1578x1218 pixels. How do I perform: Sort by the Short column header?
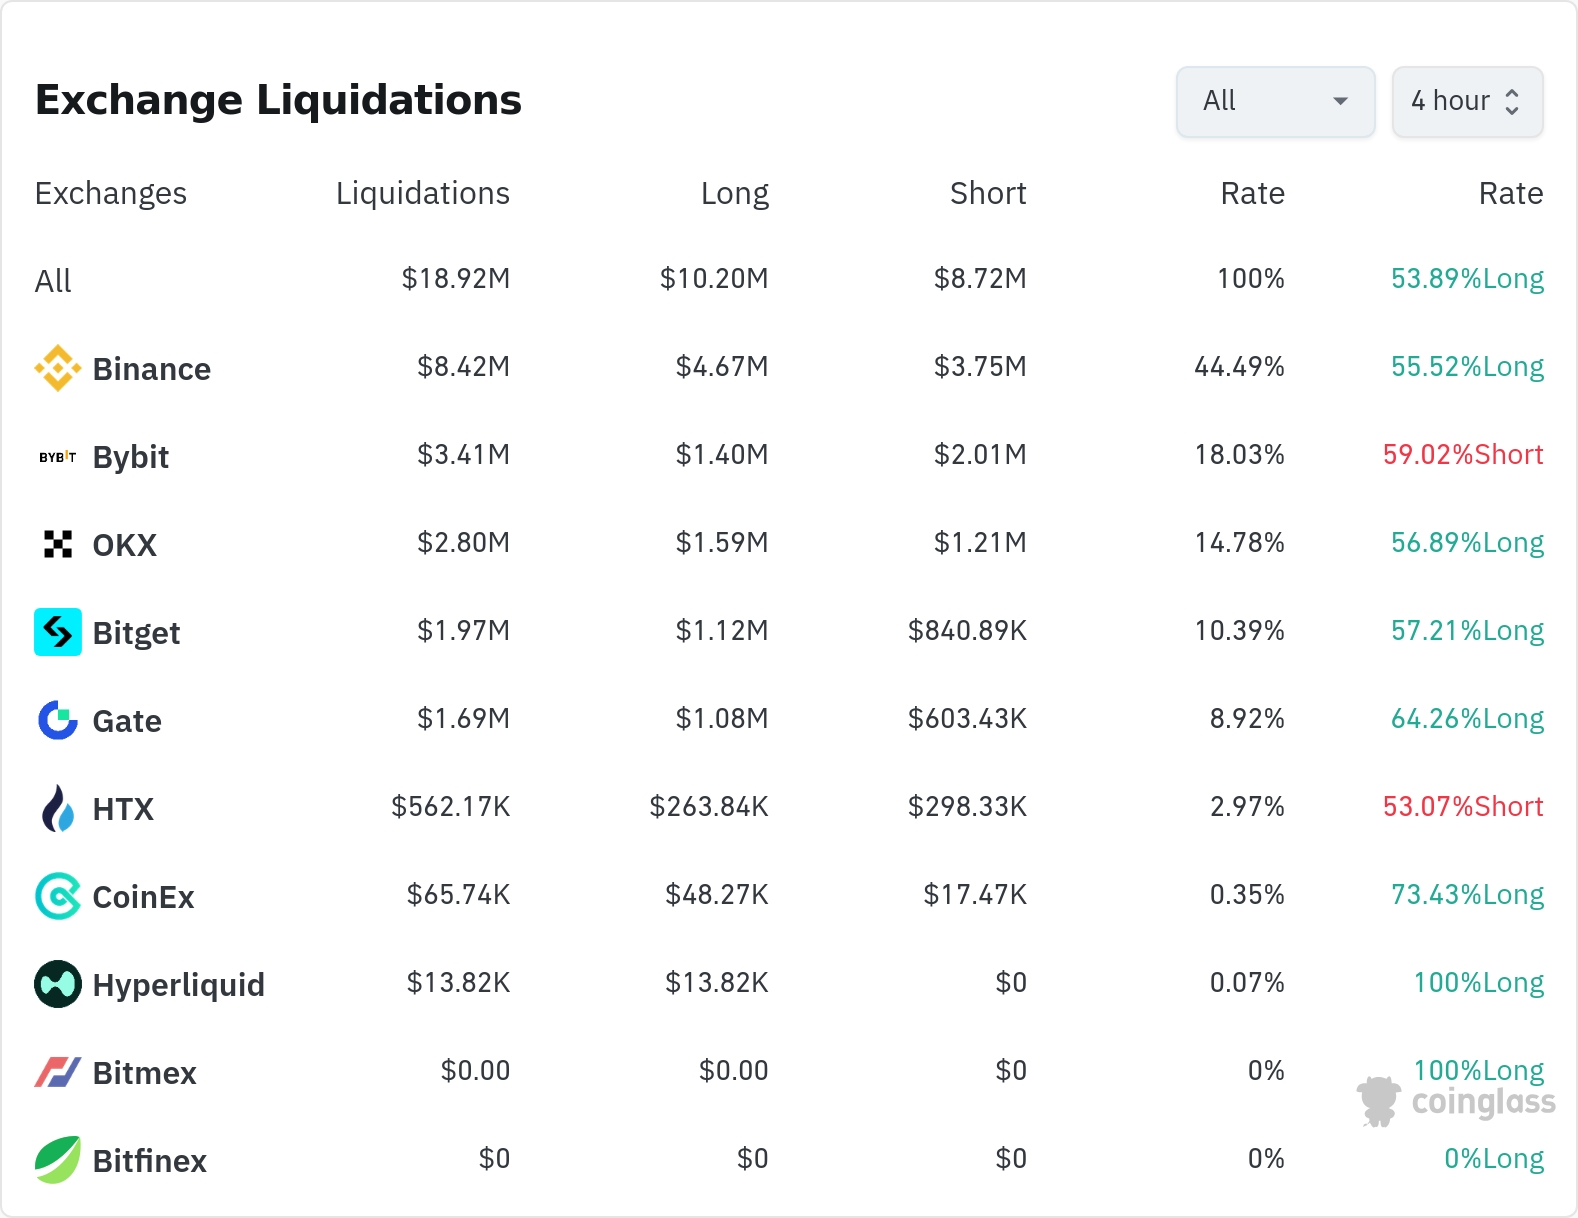987,193
